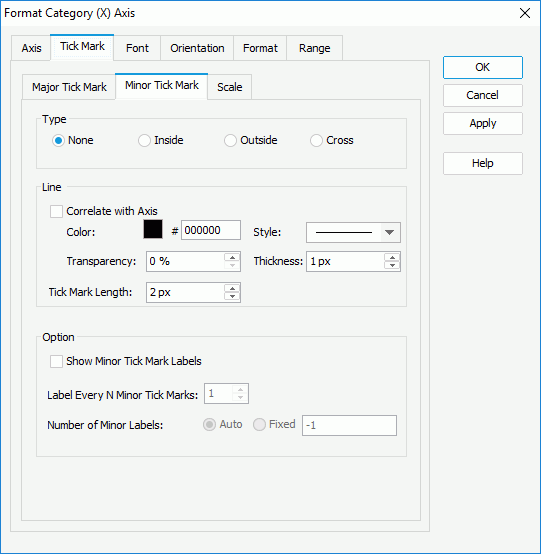This screenshot has width=541, height=554.
Task: Open the Font tab
Action: (137, 48)
